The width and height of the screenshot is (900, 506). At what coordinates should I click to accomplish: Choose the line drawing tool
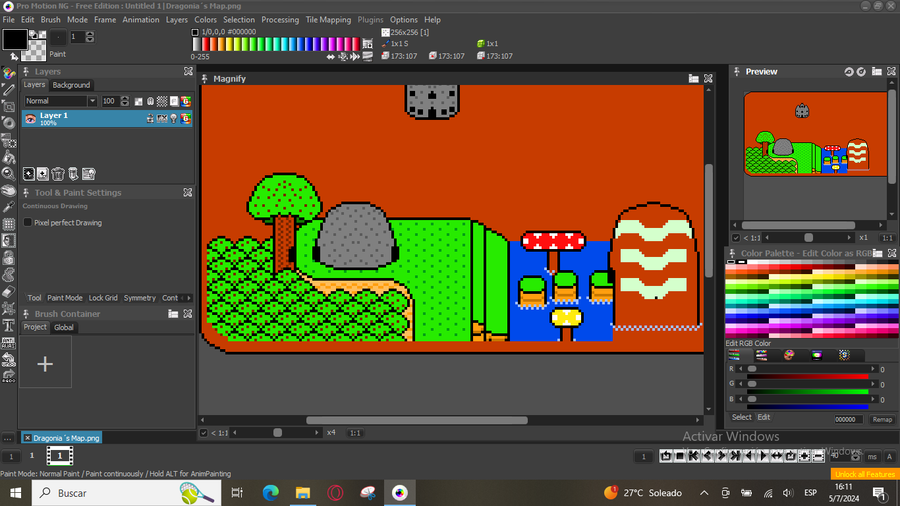[x=9, y=89]
